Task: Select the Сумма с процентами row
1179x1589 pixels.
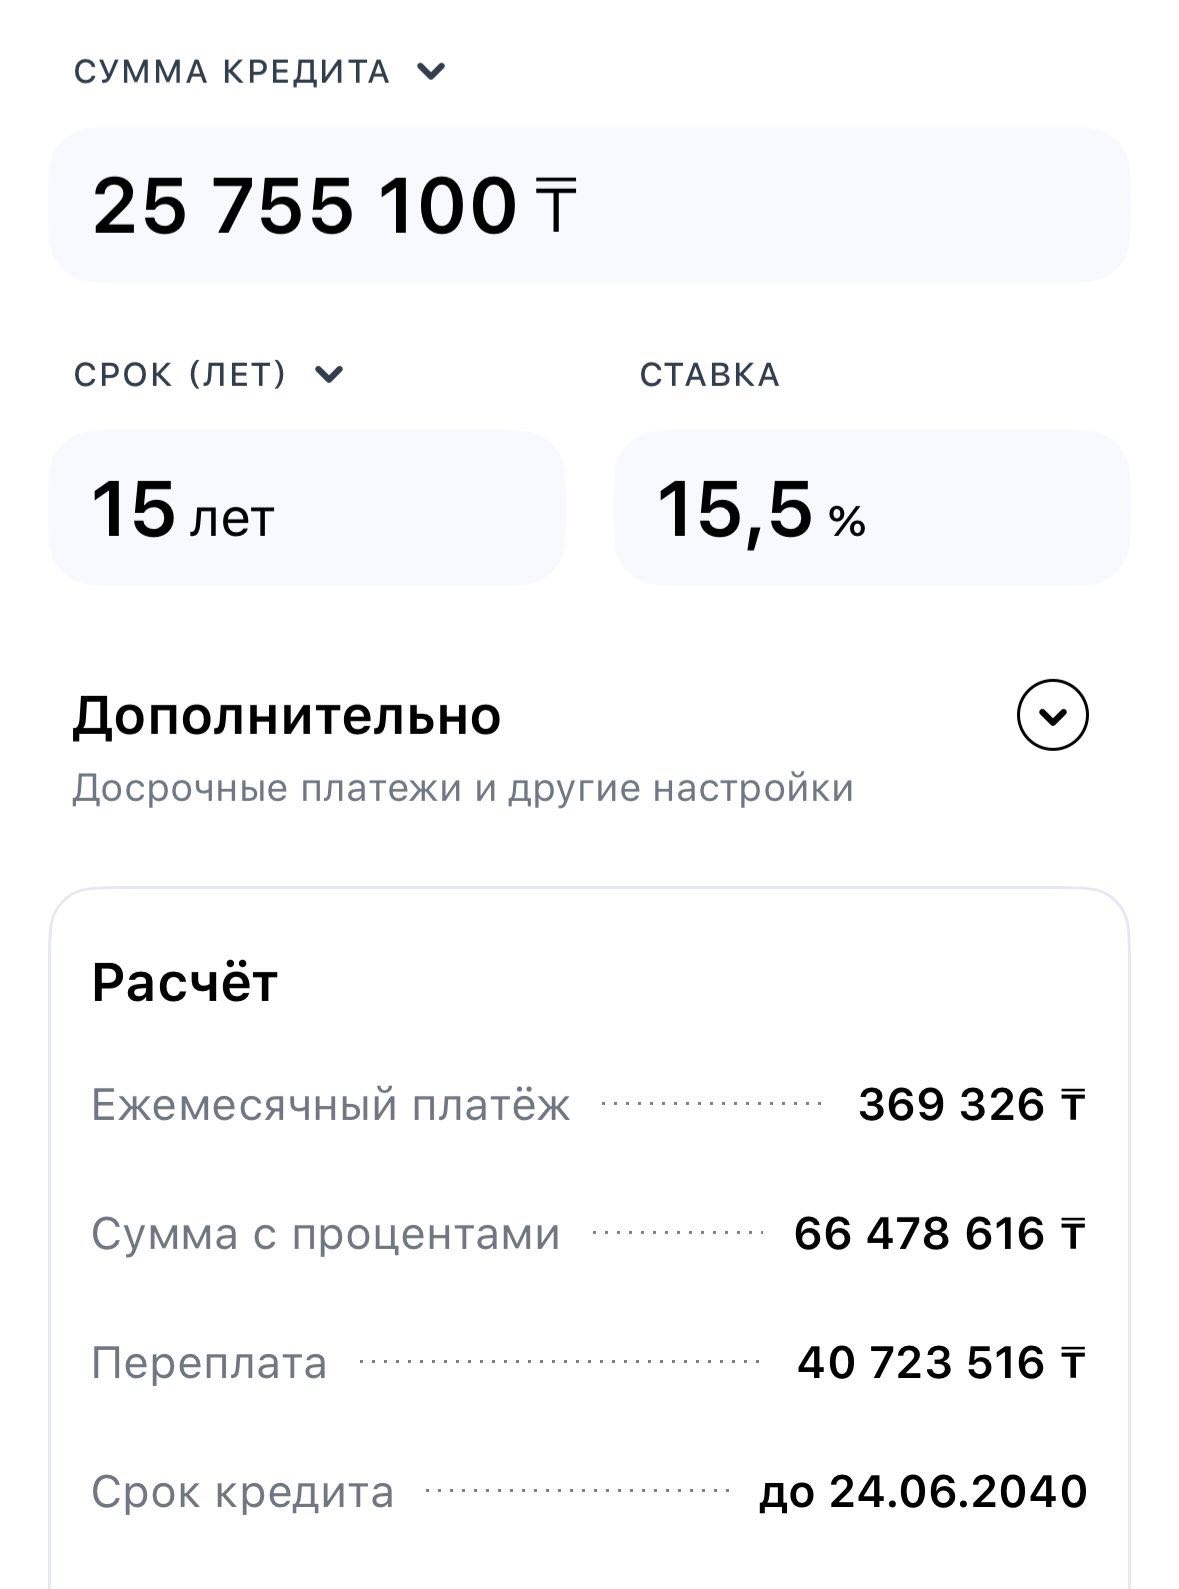Action: 589,1234
